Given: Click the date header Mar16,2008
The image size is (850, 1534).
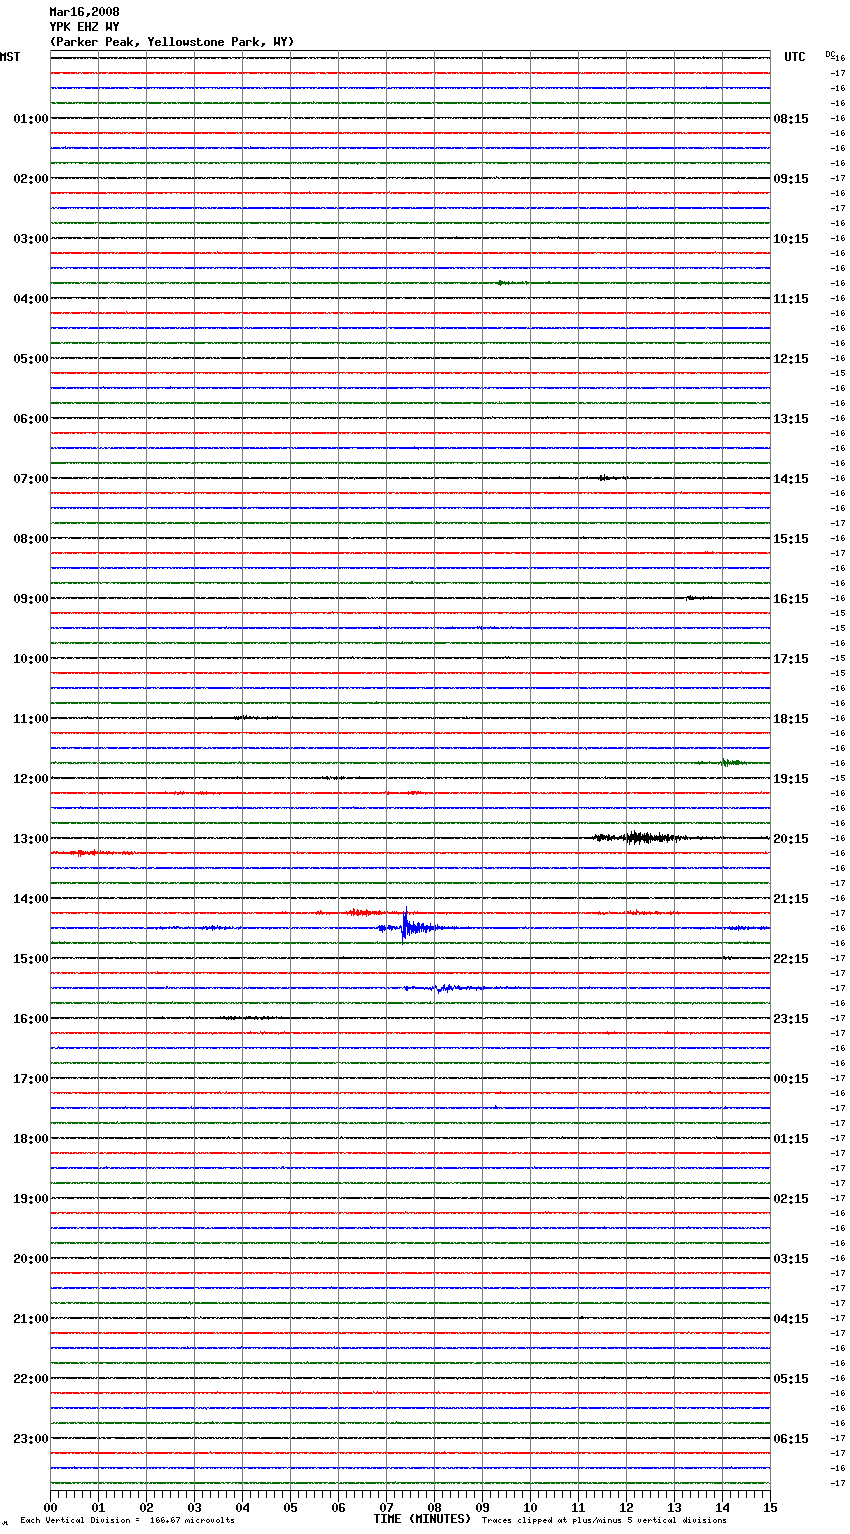Looking at the screenshot, I should tap(84, 12).
